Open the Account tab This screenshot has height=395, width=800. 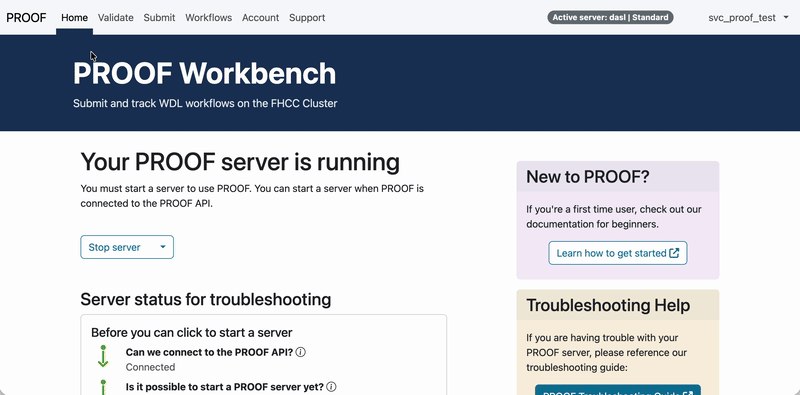tap(260, 17)
